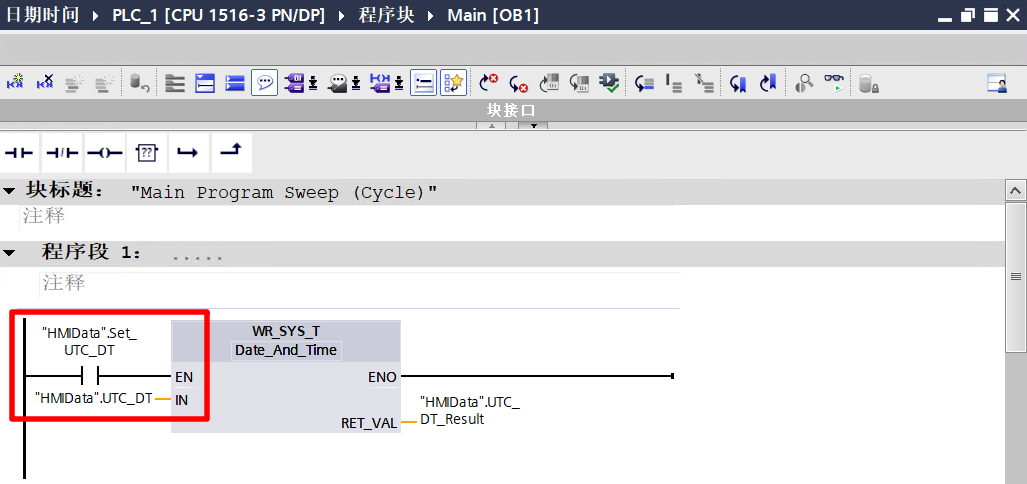Close the branch in the rung
This screenshot has height=484, width=1027.
pyautogui.click(x=231, y=153)
